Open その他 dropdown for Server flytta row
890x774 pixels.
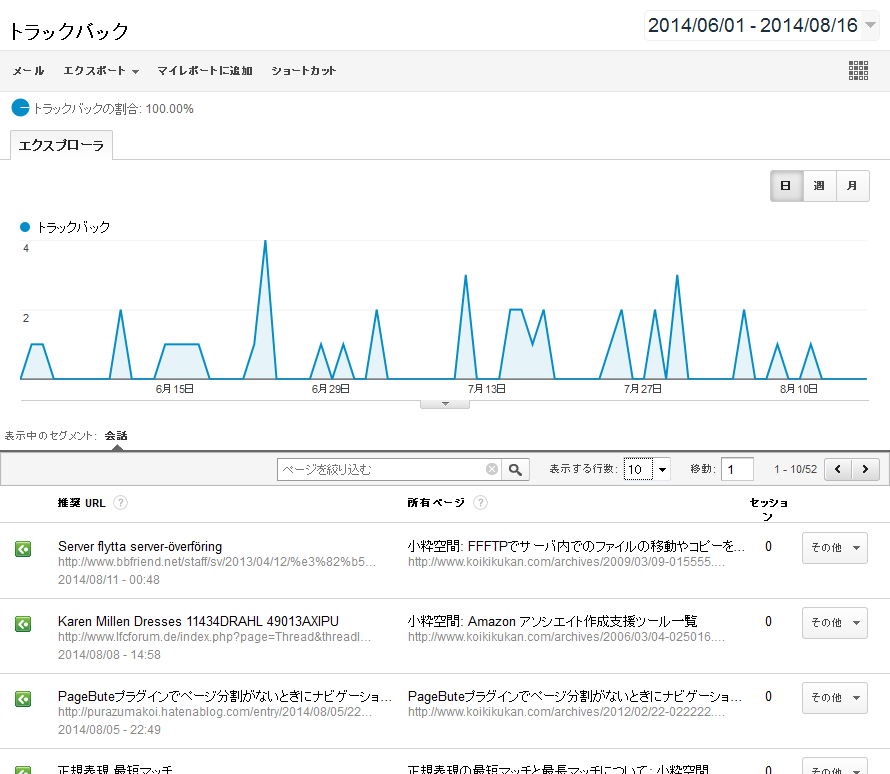pyautogui.click(x=834, y=548)
